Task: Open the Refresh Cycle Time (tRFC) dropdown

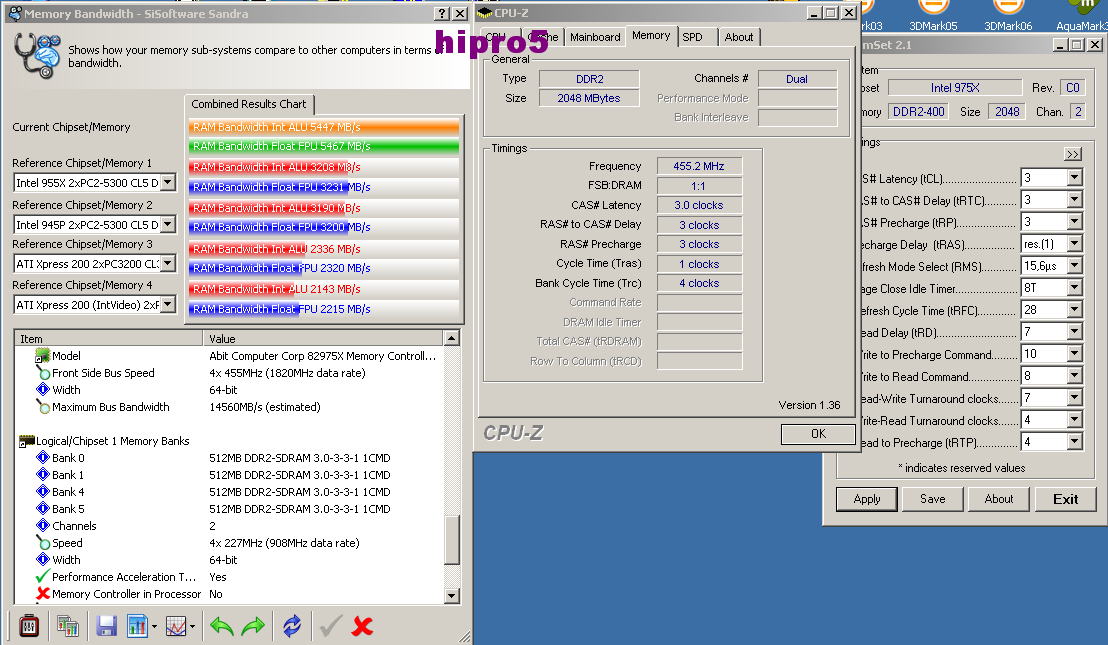Action: 1074,309
